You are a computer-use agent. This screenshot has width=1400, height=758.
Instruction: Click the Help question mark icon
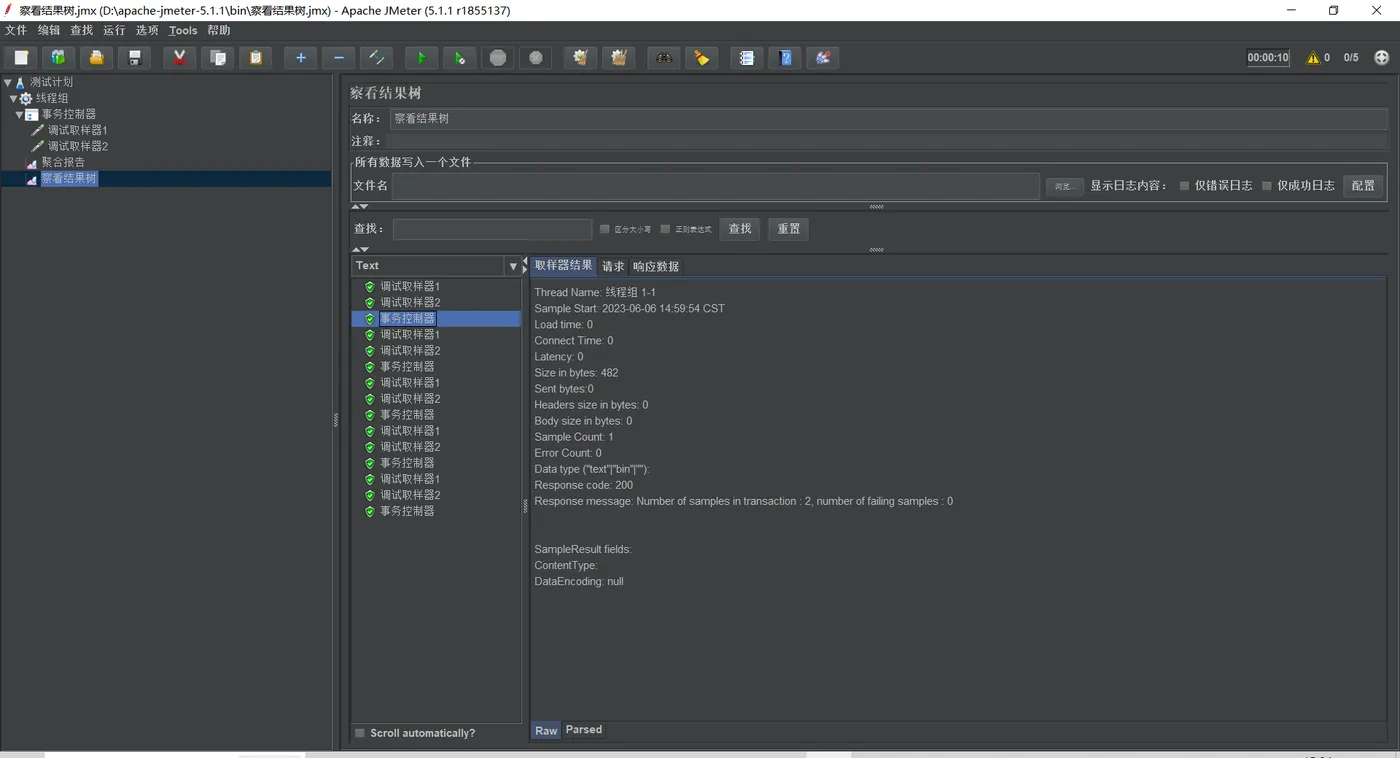tap(785, 58)
